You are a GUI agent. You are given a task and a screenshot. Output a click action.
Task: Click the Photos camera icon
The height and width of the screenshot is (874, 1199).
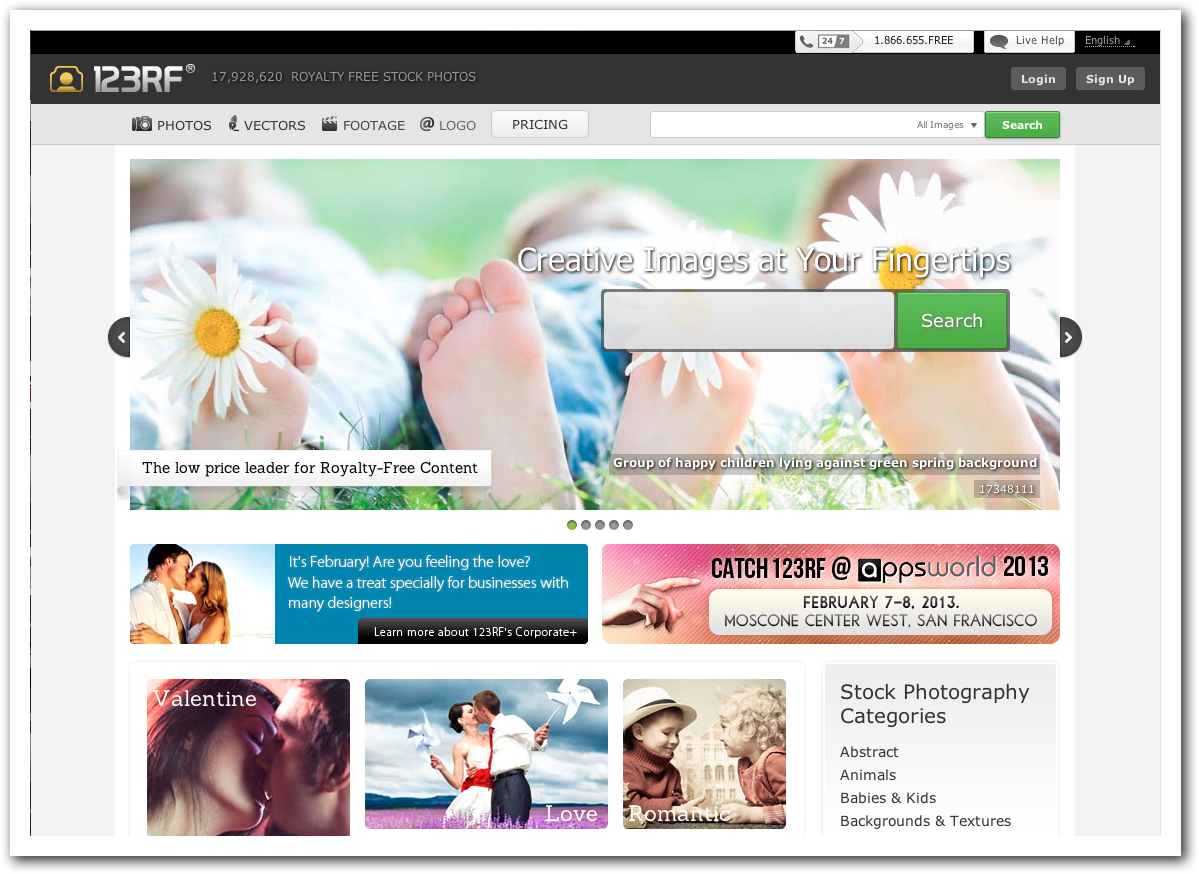141,124
